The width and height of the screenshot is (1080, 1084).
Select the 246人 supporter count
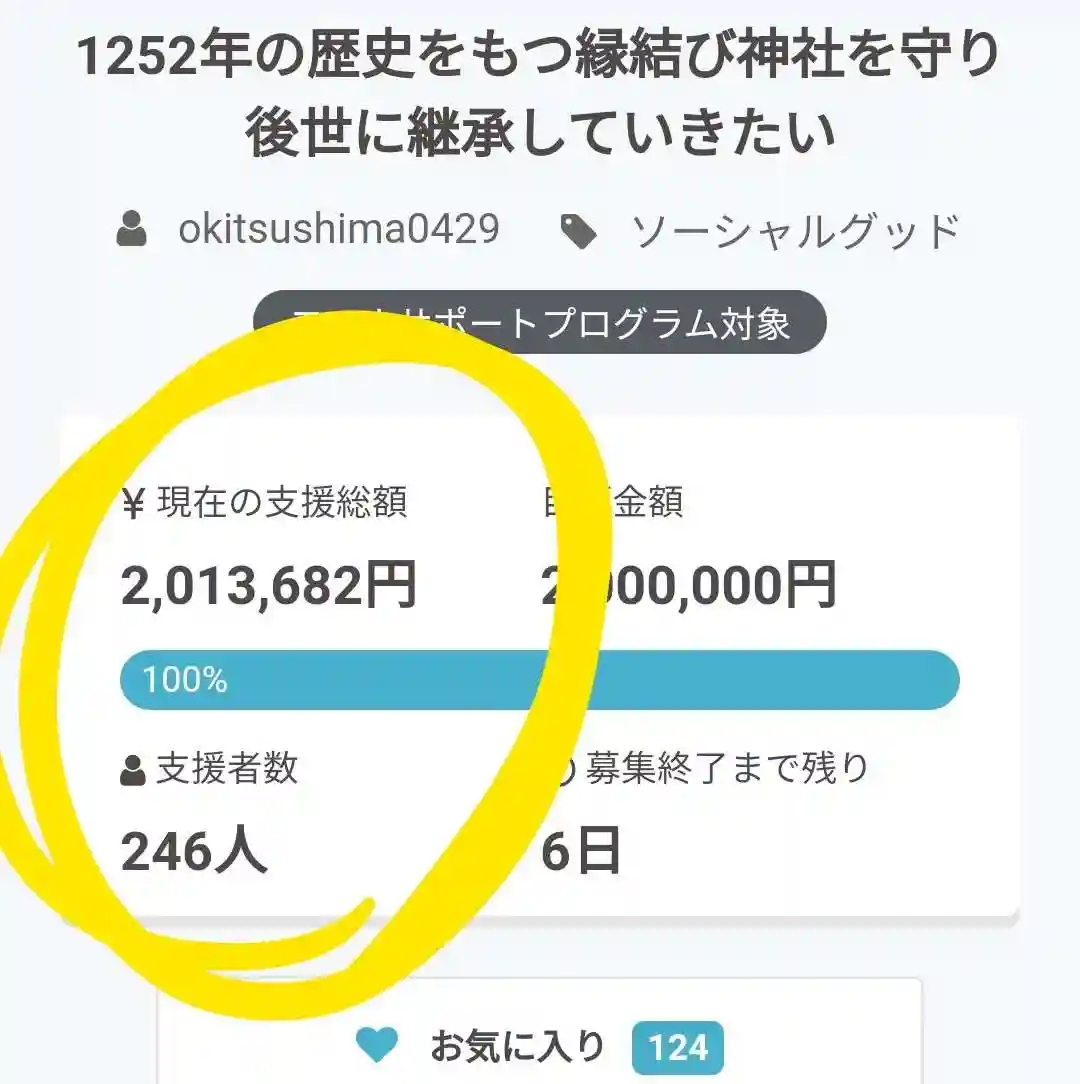click(x=194, y=853)
